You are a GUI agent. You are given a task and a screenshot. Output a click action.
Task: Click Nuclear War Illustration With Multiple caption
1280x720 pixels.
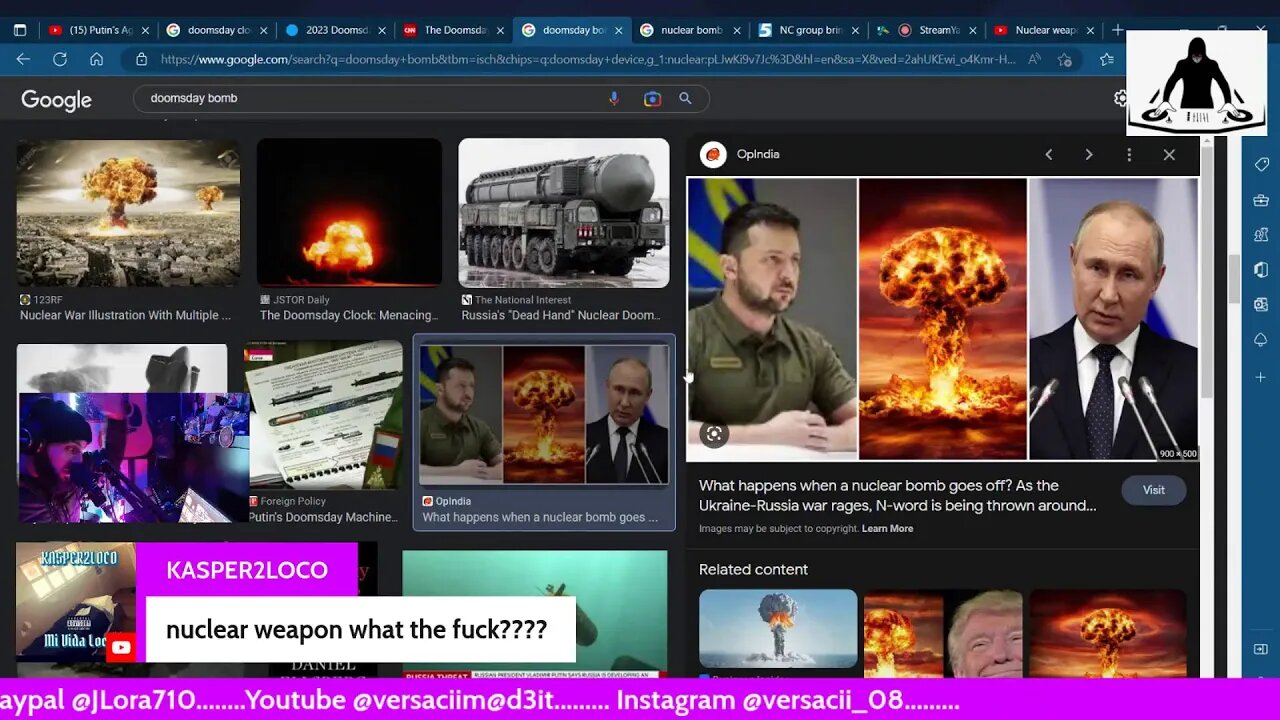125,315
